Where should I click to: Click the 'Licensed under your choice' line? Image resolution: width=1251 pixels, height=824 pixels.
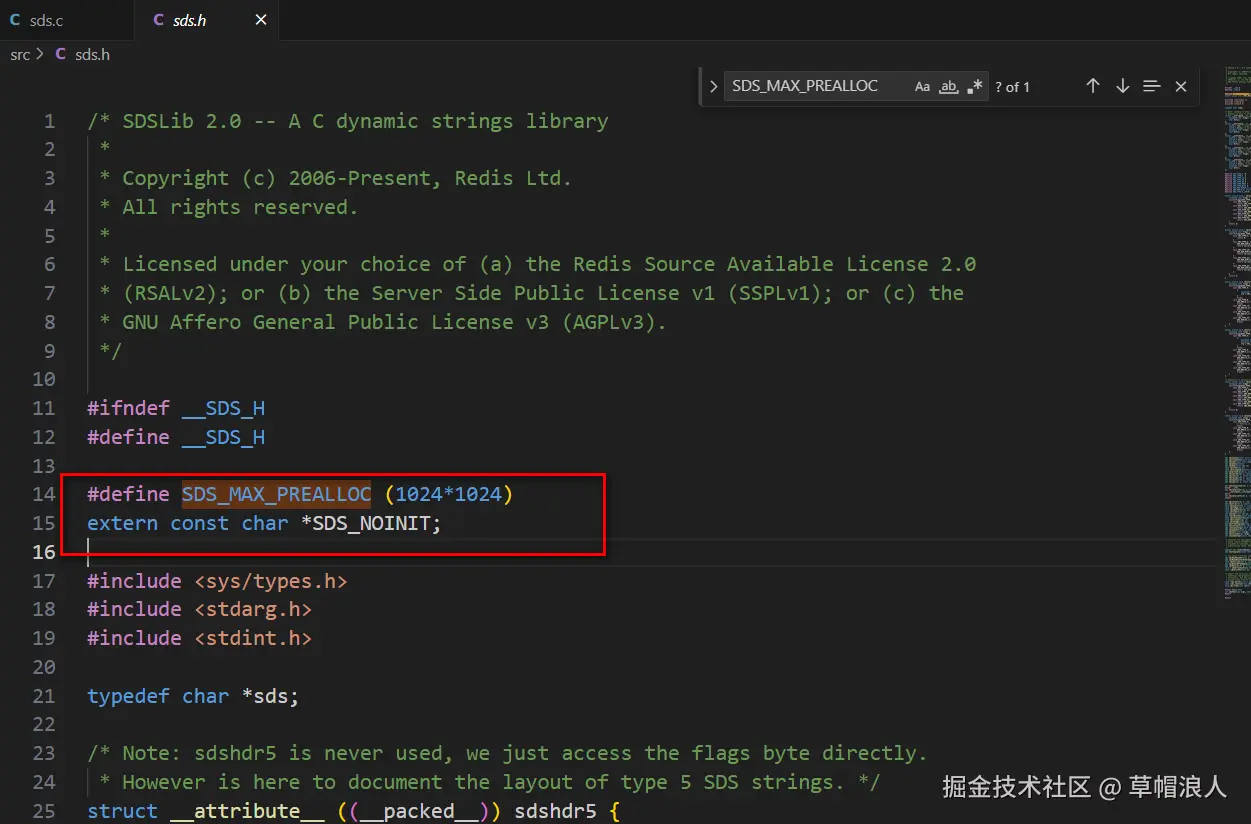(x=537, y=264)
